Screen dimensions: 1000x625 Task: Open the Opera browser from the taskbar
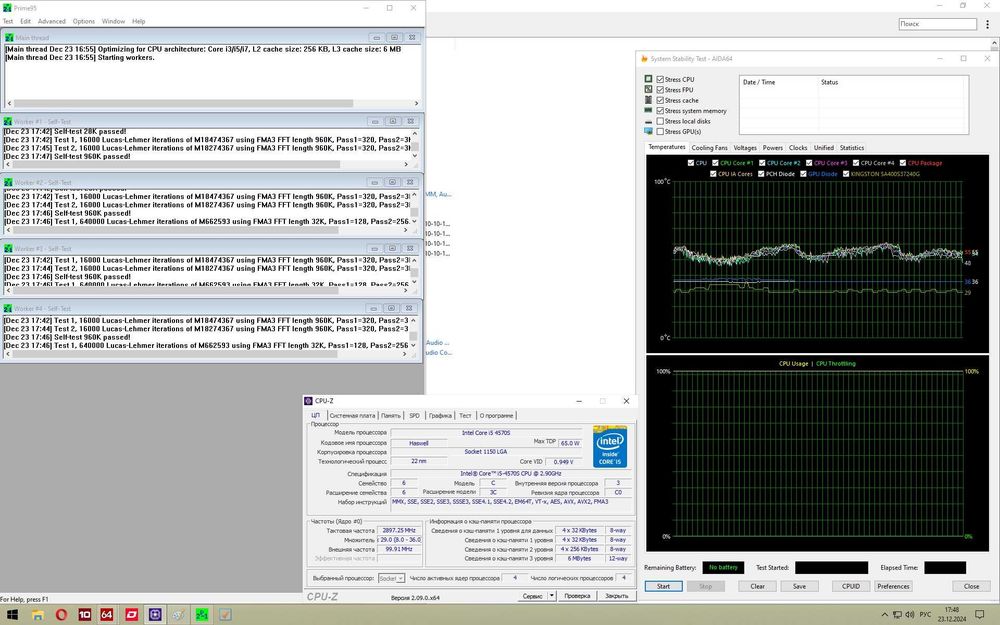point(60,614)
